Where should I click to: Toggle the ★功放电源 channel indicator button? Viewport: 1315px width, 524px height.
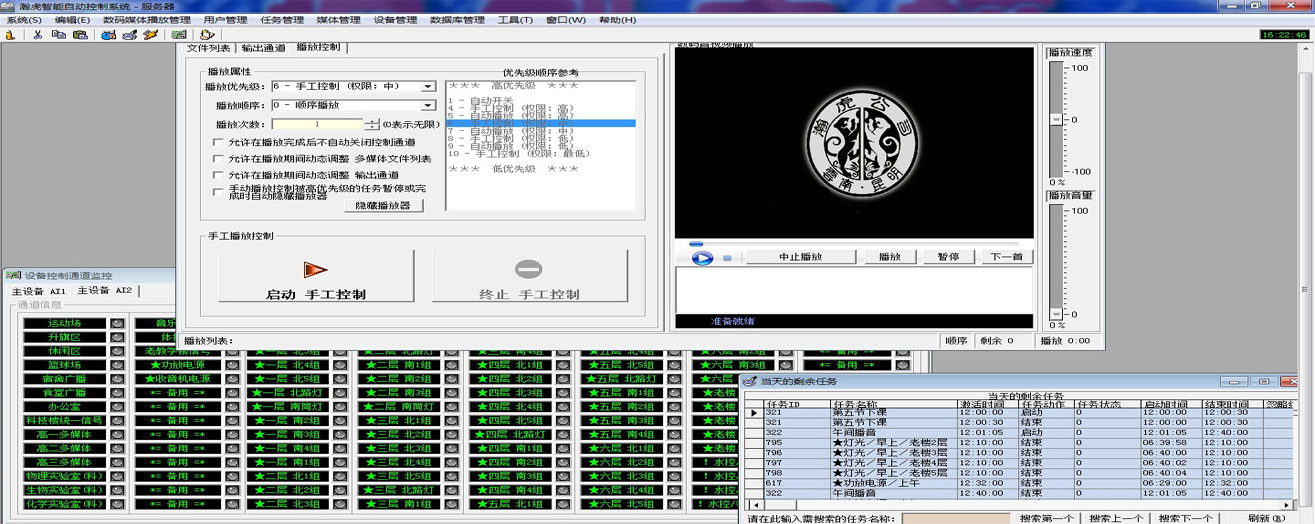pyautogui.click(x=233, y=365)
